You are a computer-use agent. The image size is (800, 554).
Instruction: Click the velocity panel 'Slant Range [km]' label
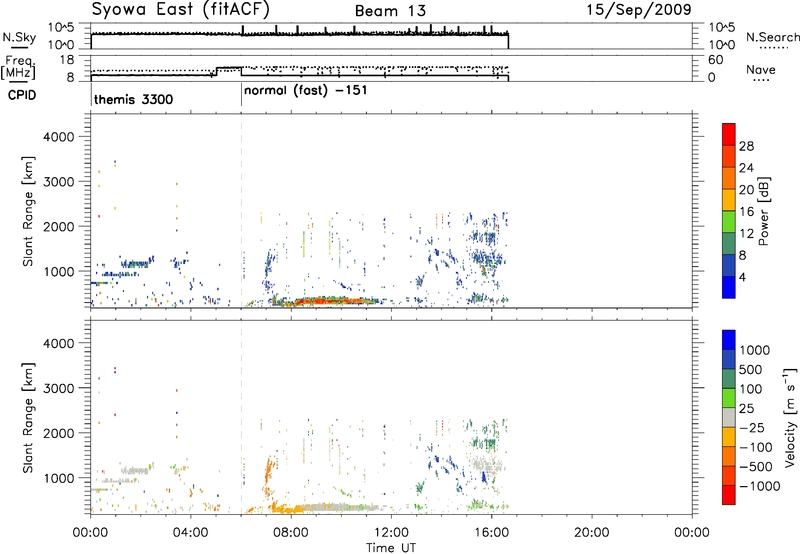point(28,418)
